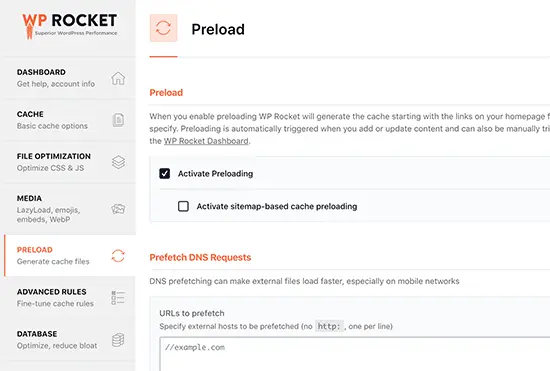550x371 pixels.
Task: Click the Media images icon
Action: coord(118,209)
